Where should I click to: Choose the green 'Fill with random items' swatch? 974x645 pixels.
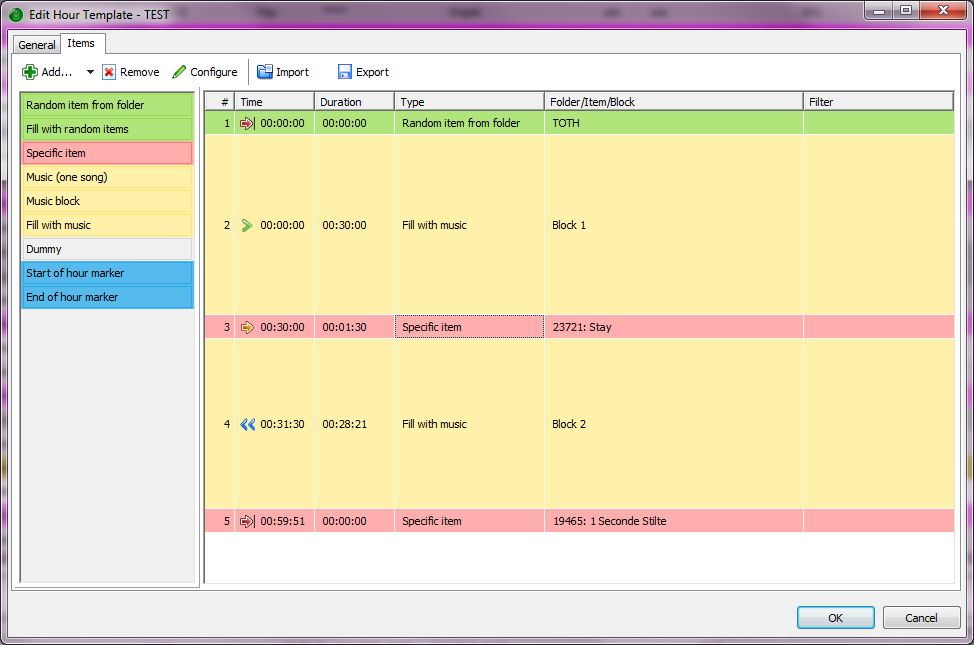click(x=107, y=129)
